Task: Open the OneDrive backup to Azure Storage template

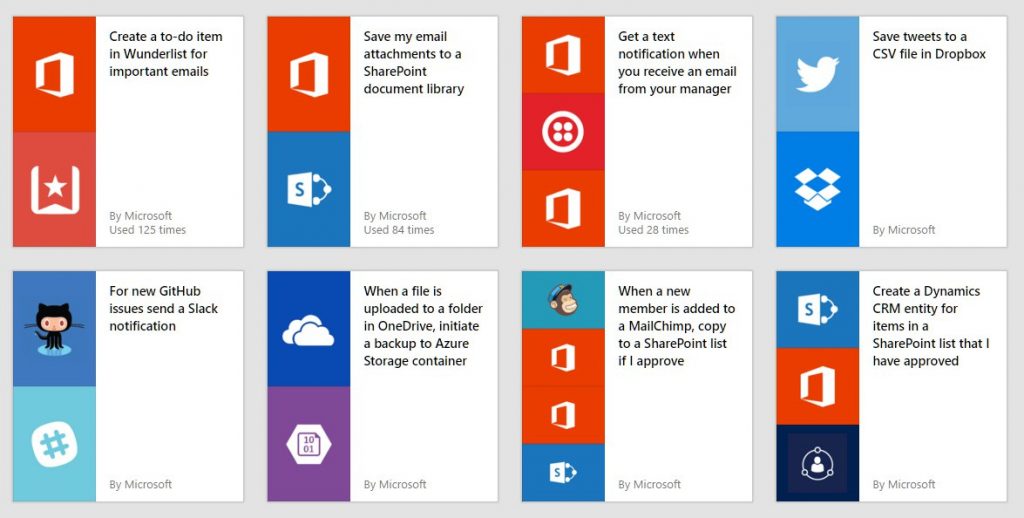Action: pyautogui.click(x=423, y=326)
